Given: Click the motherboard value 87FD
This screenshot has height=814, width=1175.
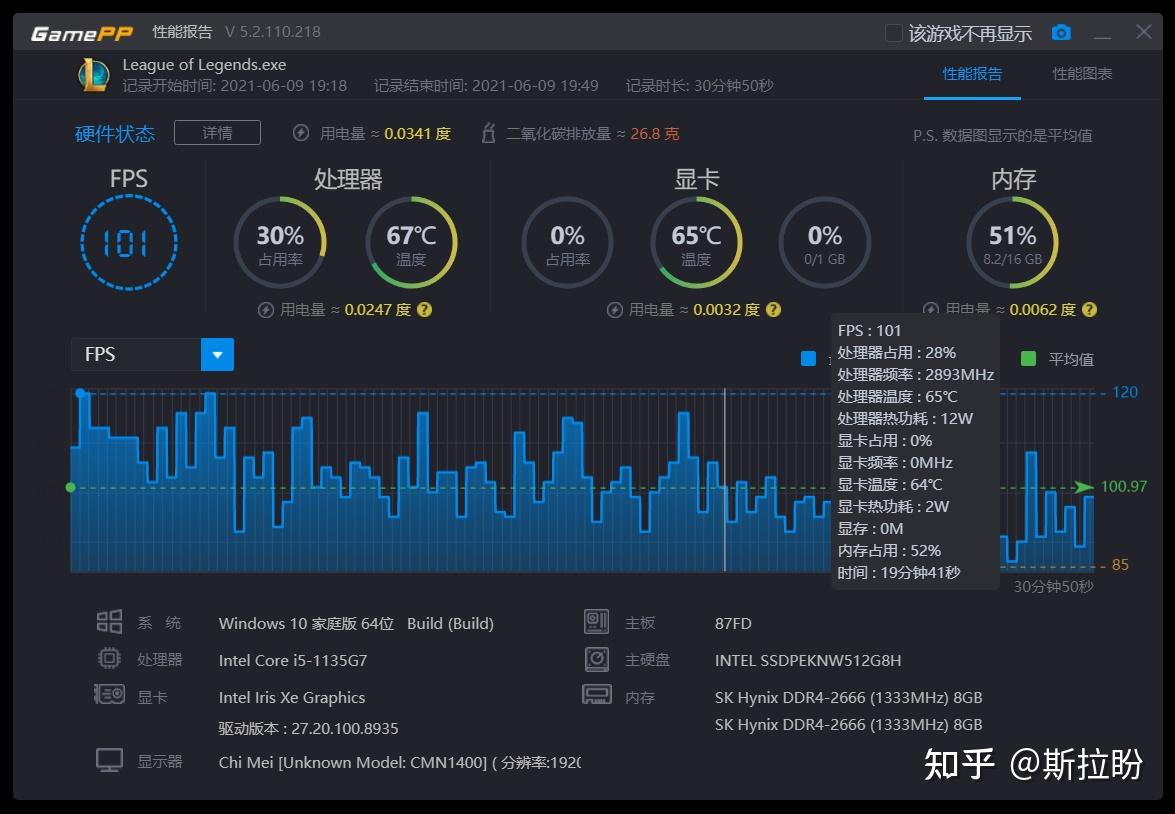Looking at the screenshot, I should [733, 624].
